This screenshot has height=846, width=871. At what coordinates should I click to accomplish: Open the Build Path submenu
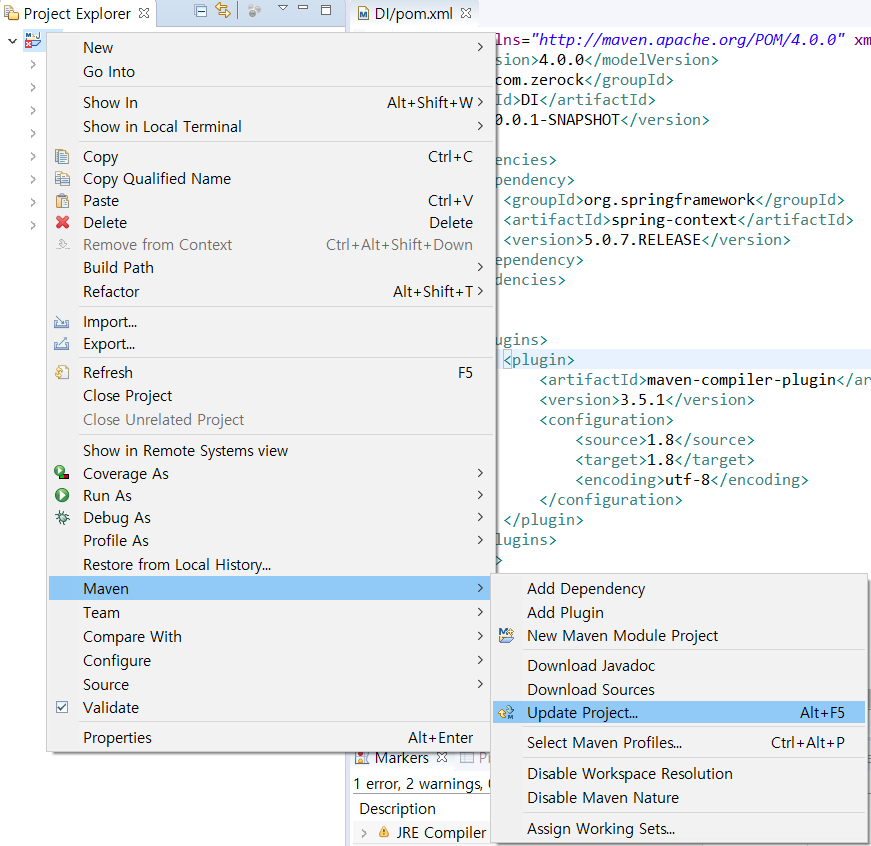(271, 268)
